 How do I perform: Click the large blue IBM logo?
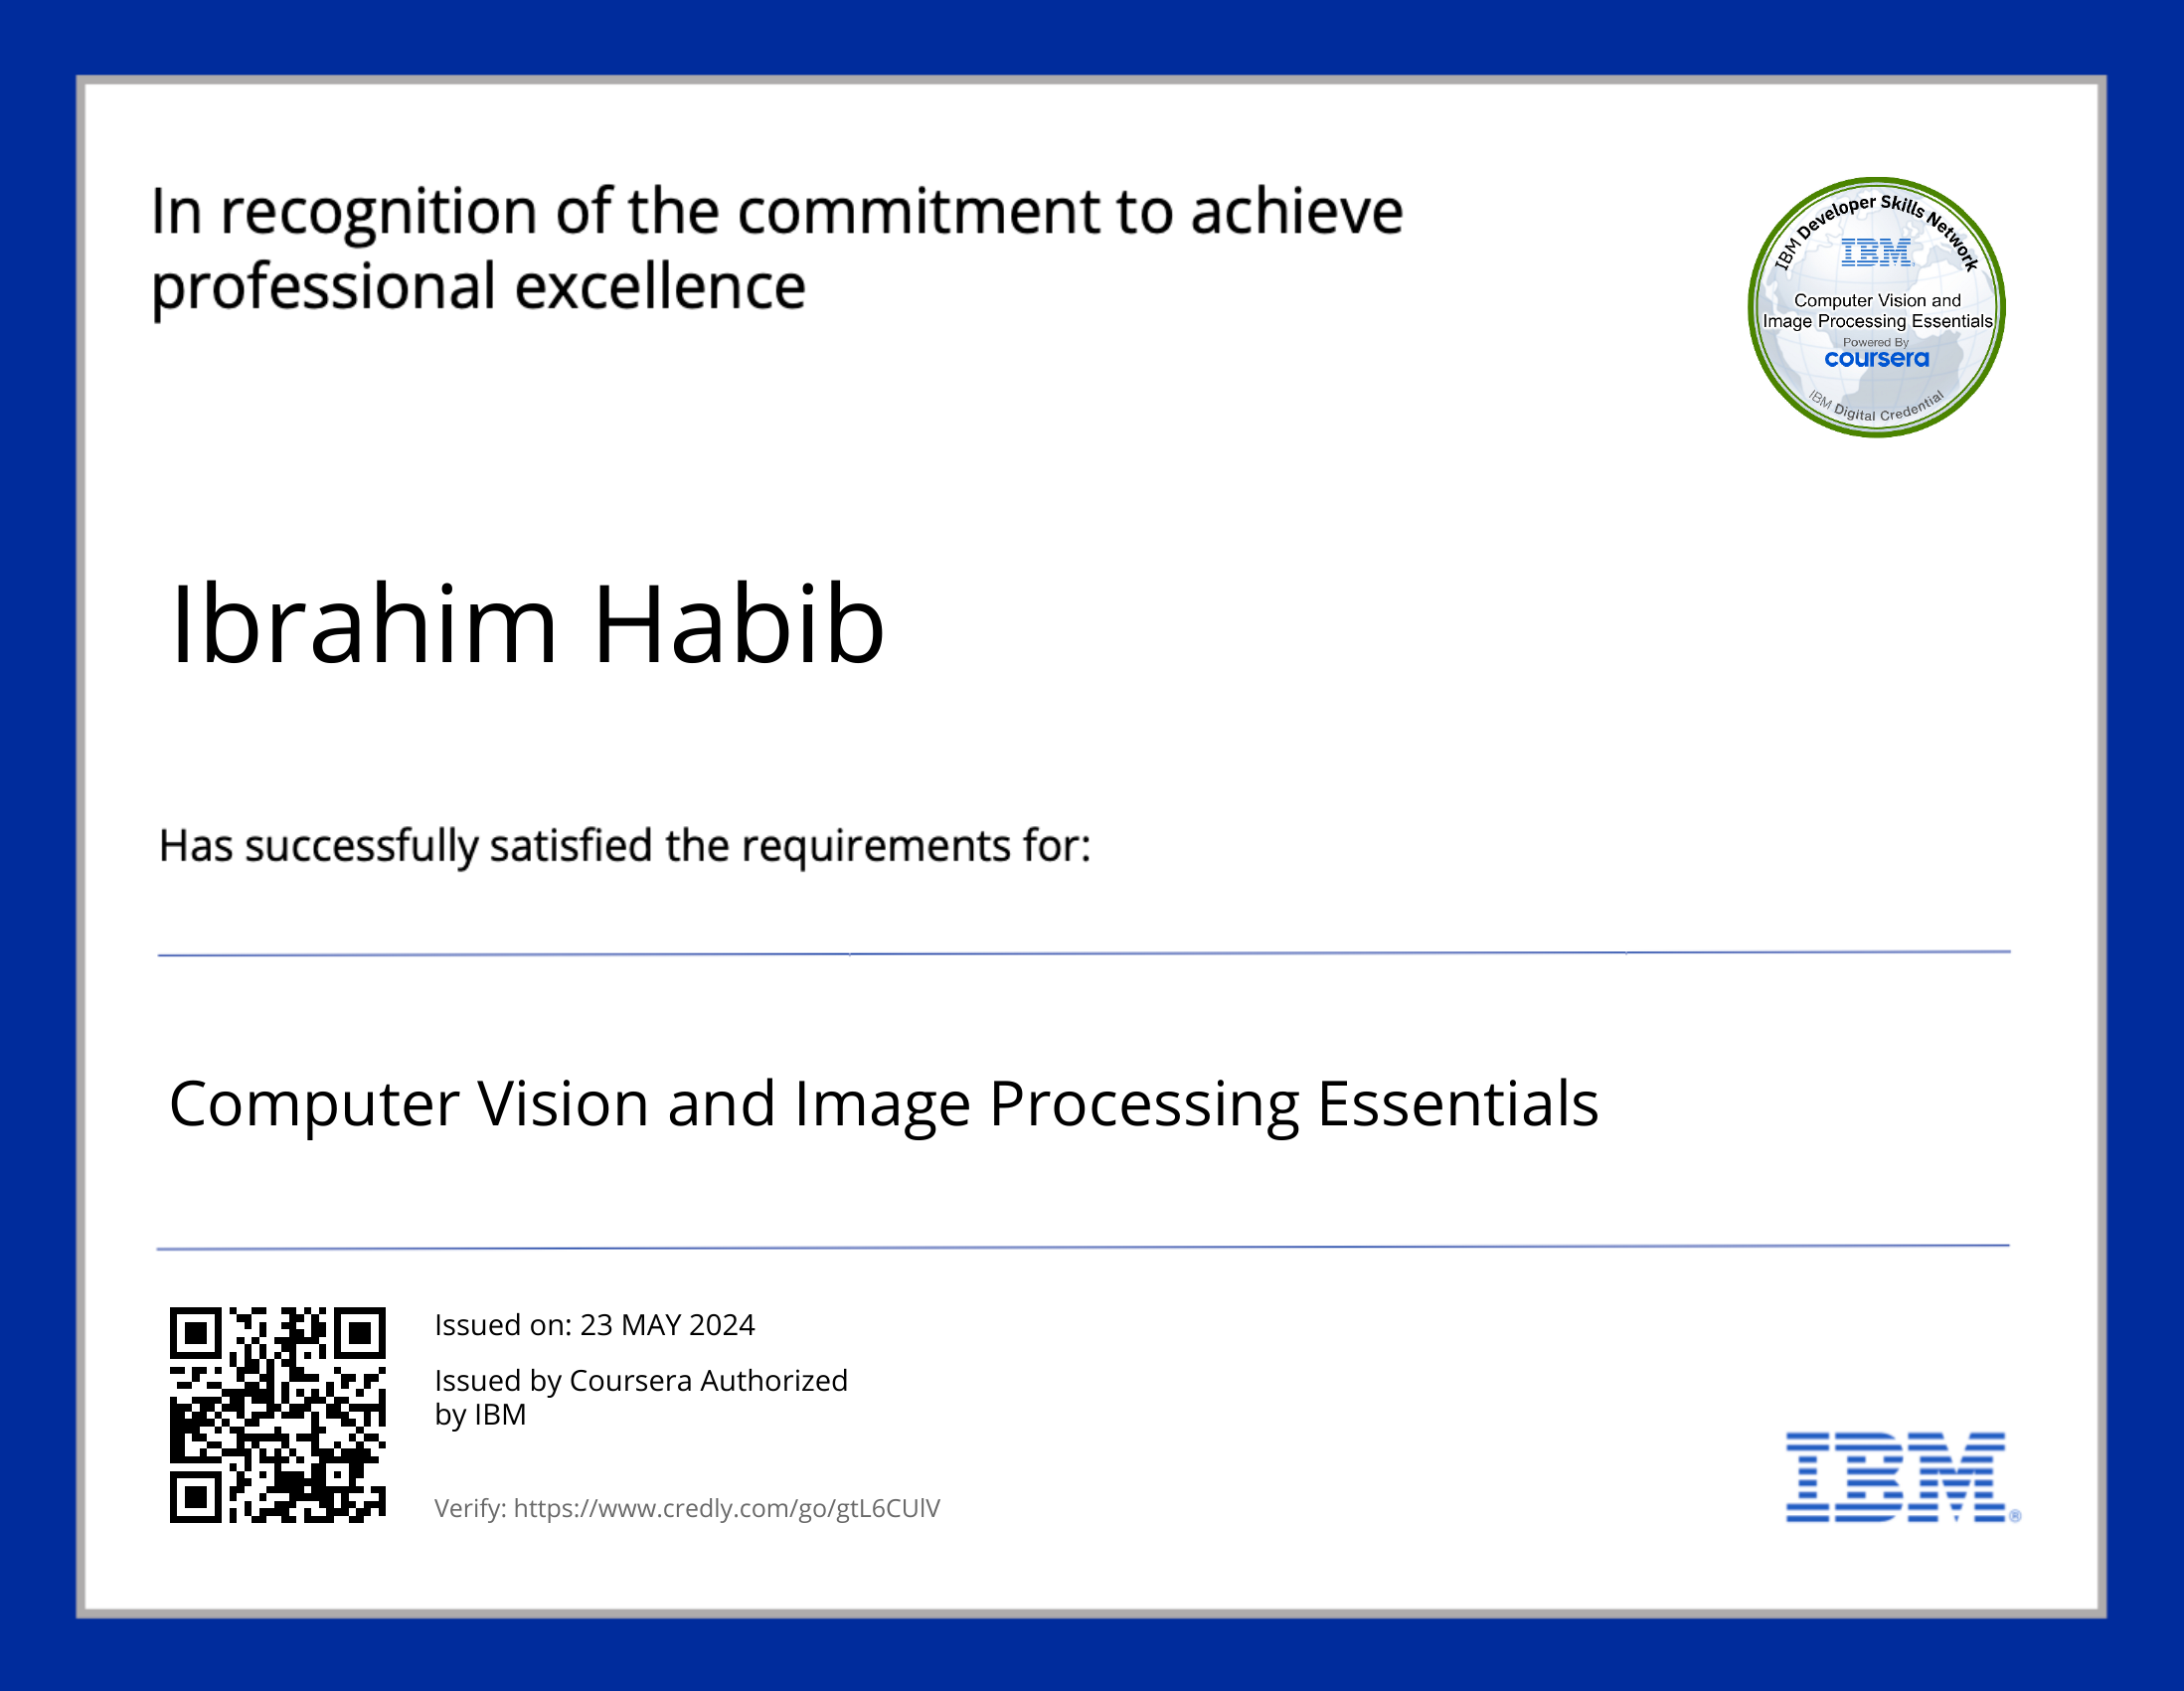1896,1477
